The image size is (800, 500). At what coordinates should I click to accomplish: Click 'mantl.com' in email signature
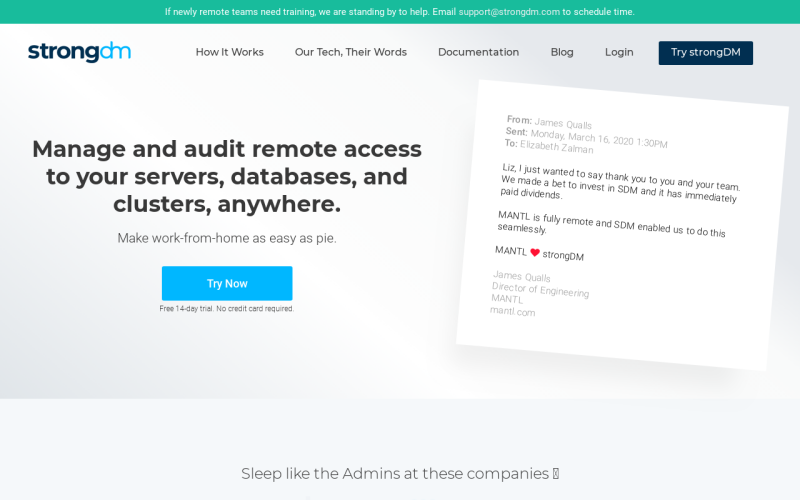click(512, 311)
